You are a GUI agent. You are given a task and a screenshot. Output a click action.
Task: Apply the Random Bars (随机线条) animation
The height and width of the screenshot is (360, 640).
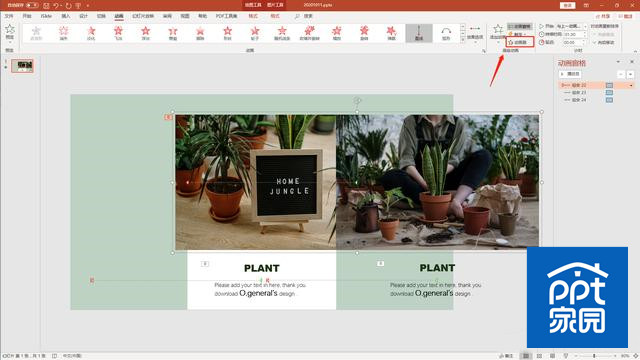tap(282, 33)
